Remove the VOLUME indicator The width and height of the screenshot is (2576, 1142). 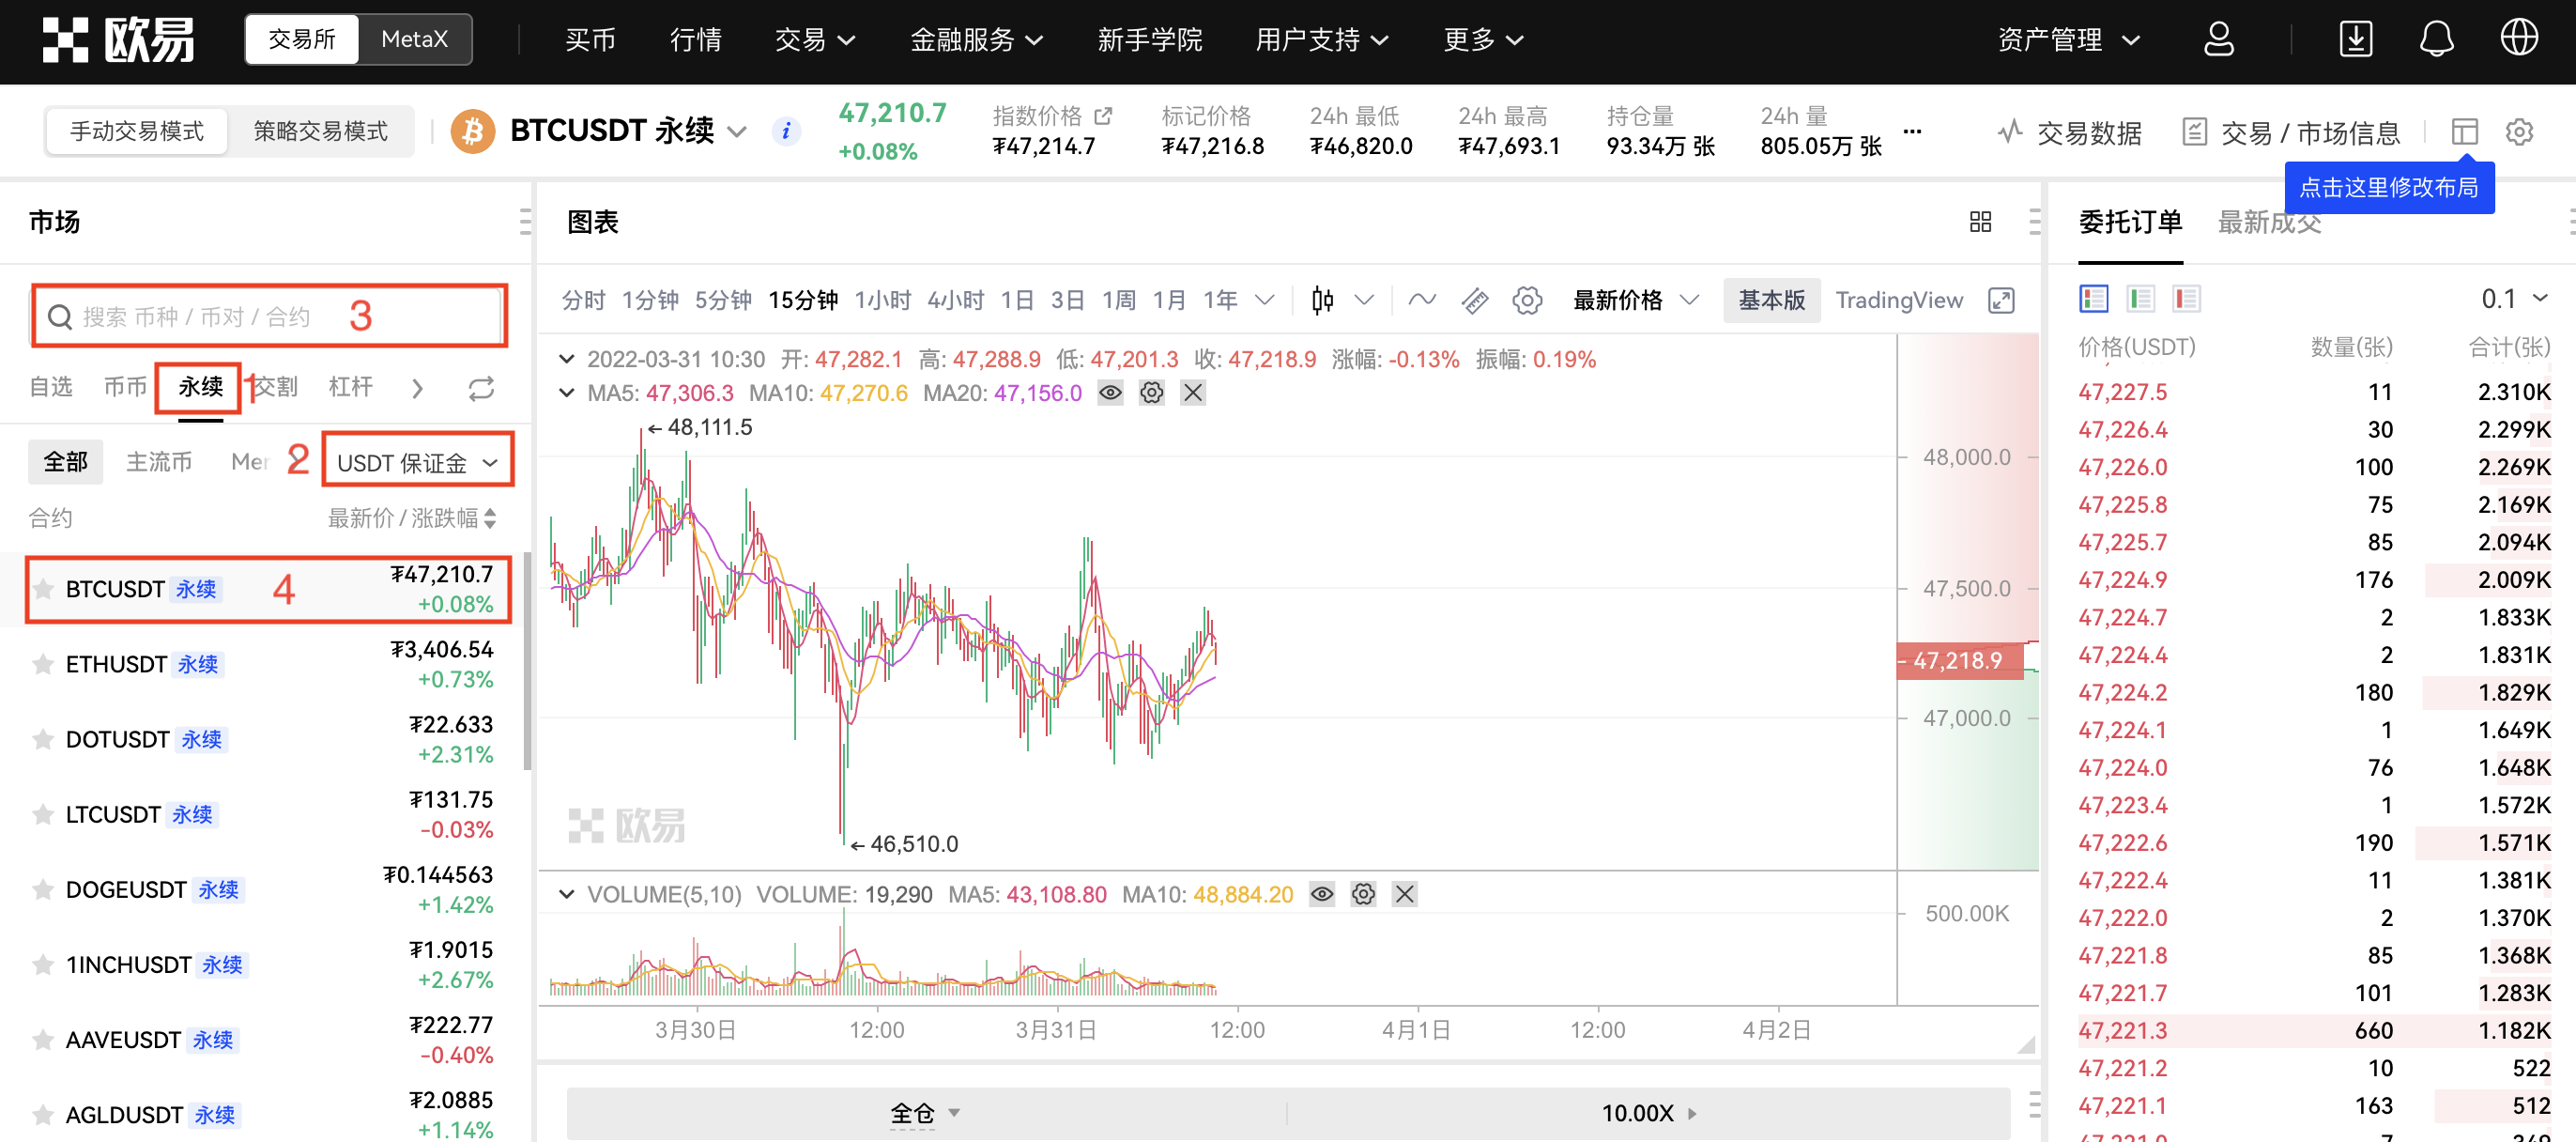1405,894
